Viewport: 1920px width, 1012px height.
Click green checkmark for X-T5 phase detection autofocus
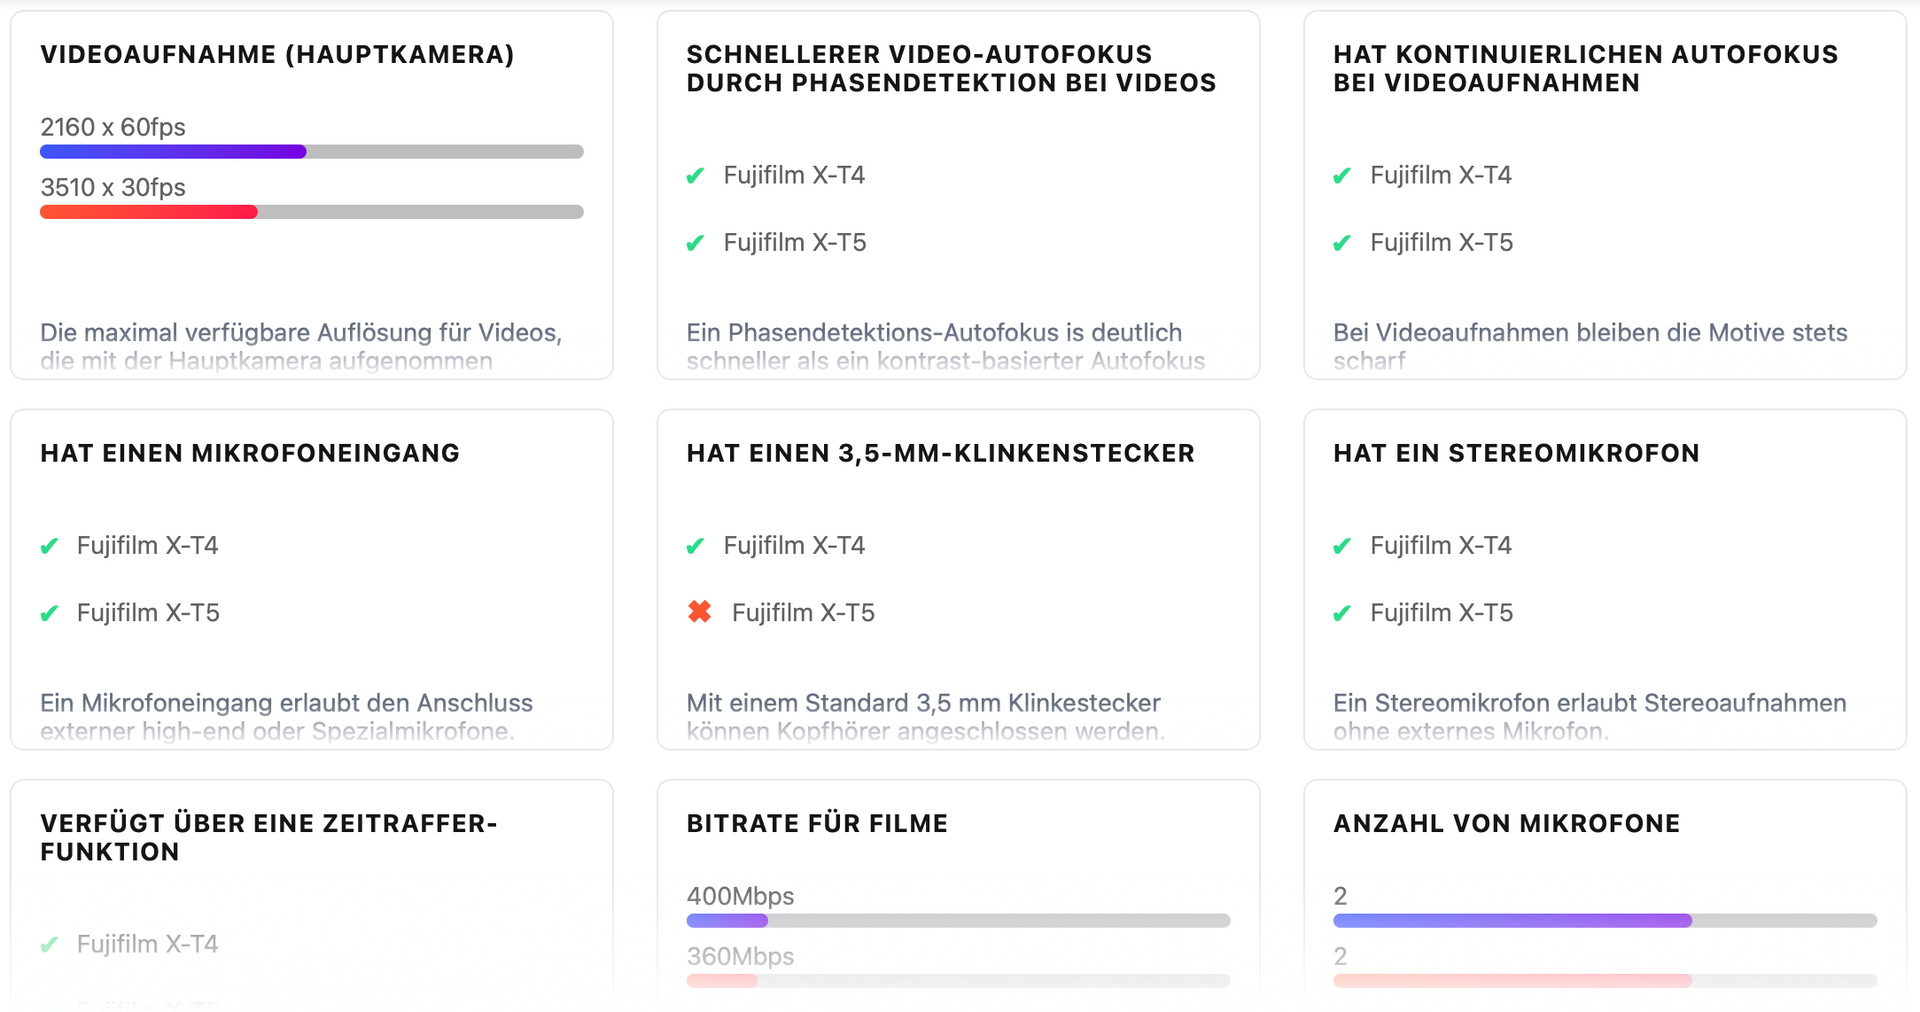[695, 244]
